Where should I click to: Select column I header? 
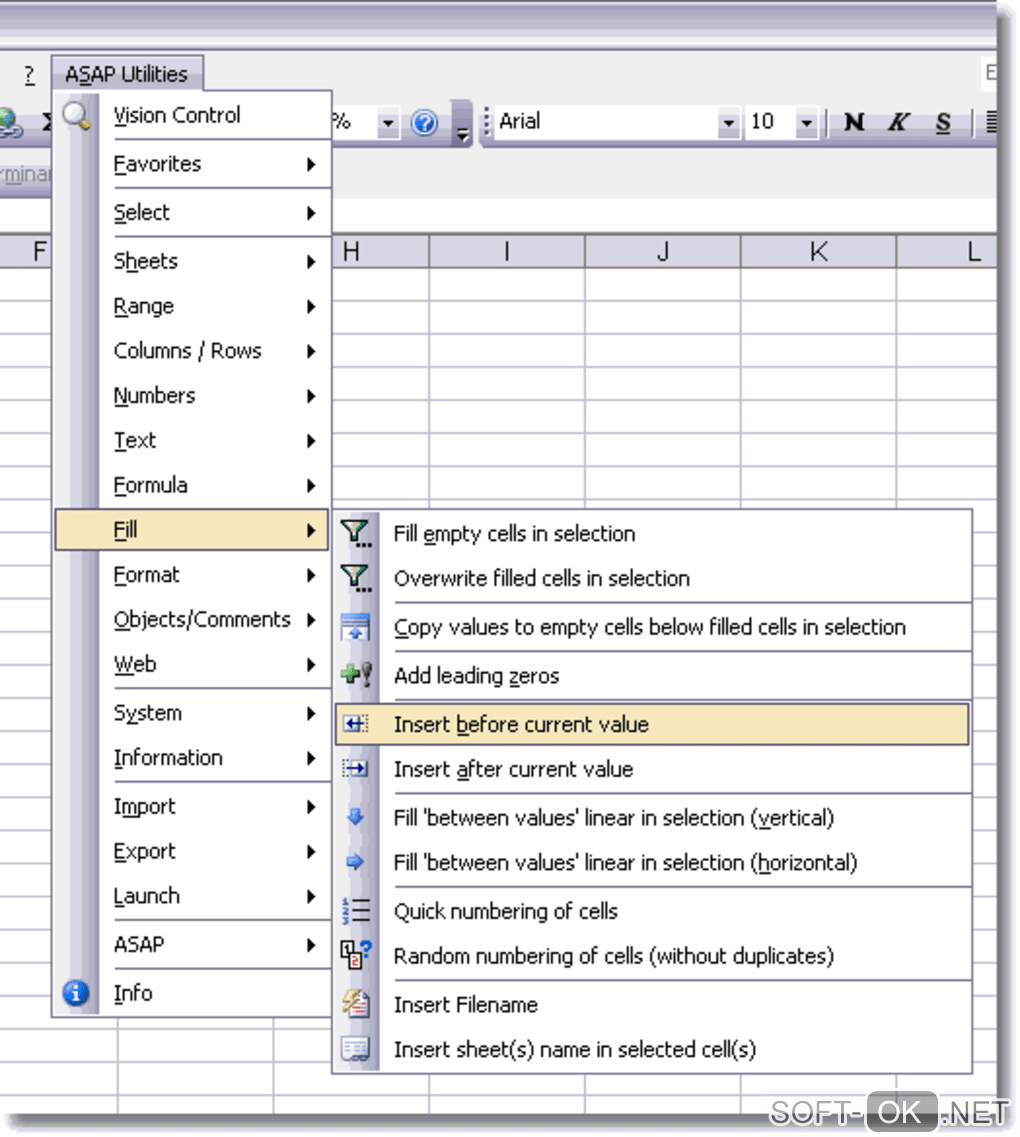(507, 252)
